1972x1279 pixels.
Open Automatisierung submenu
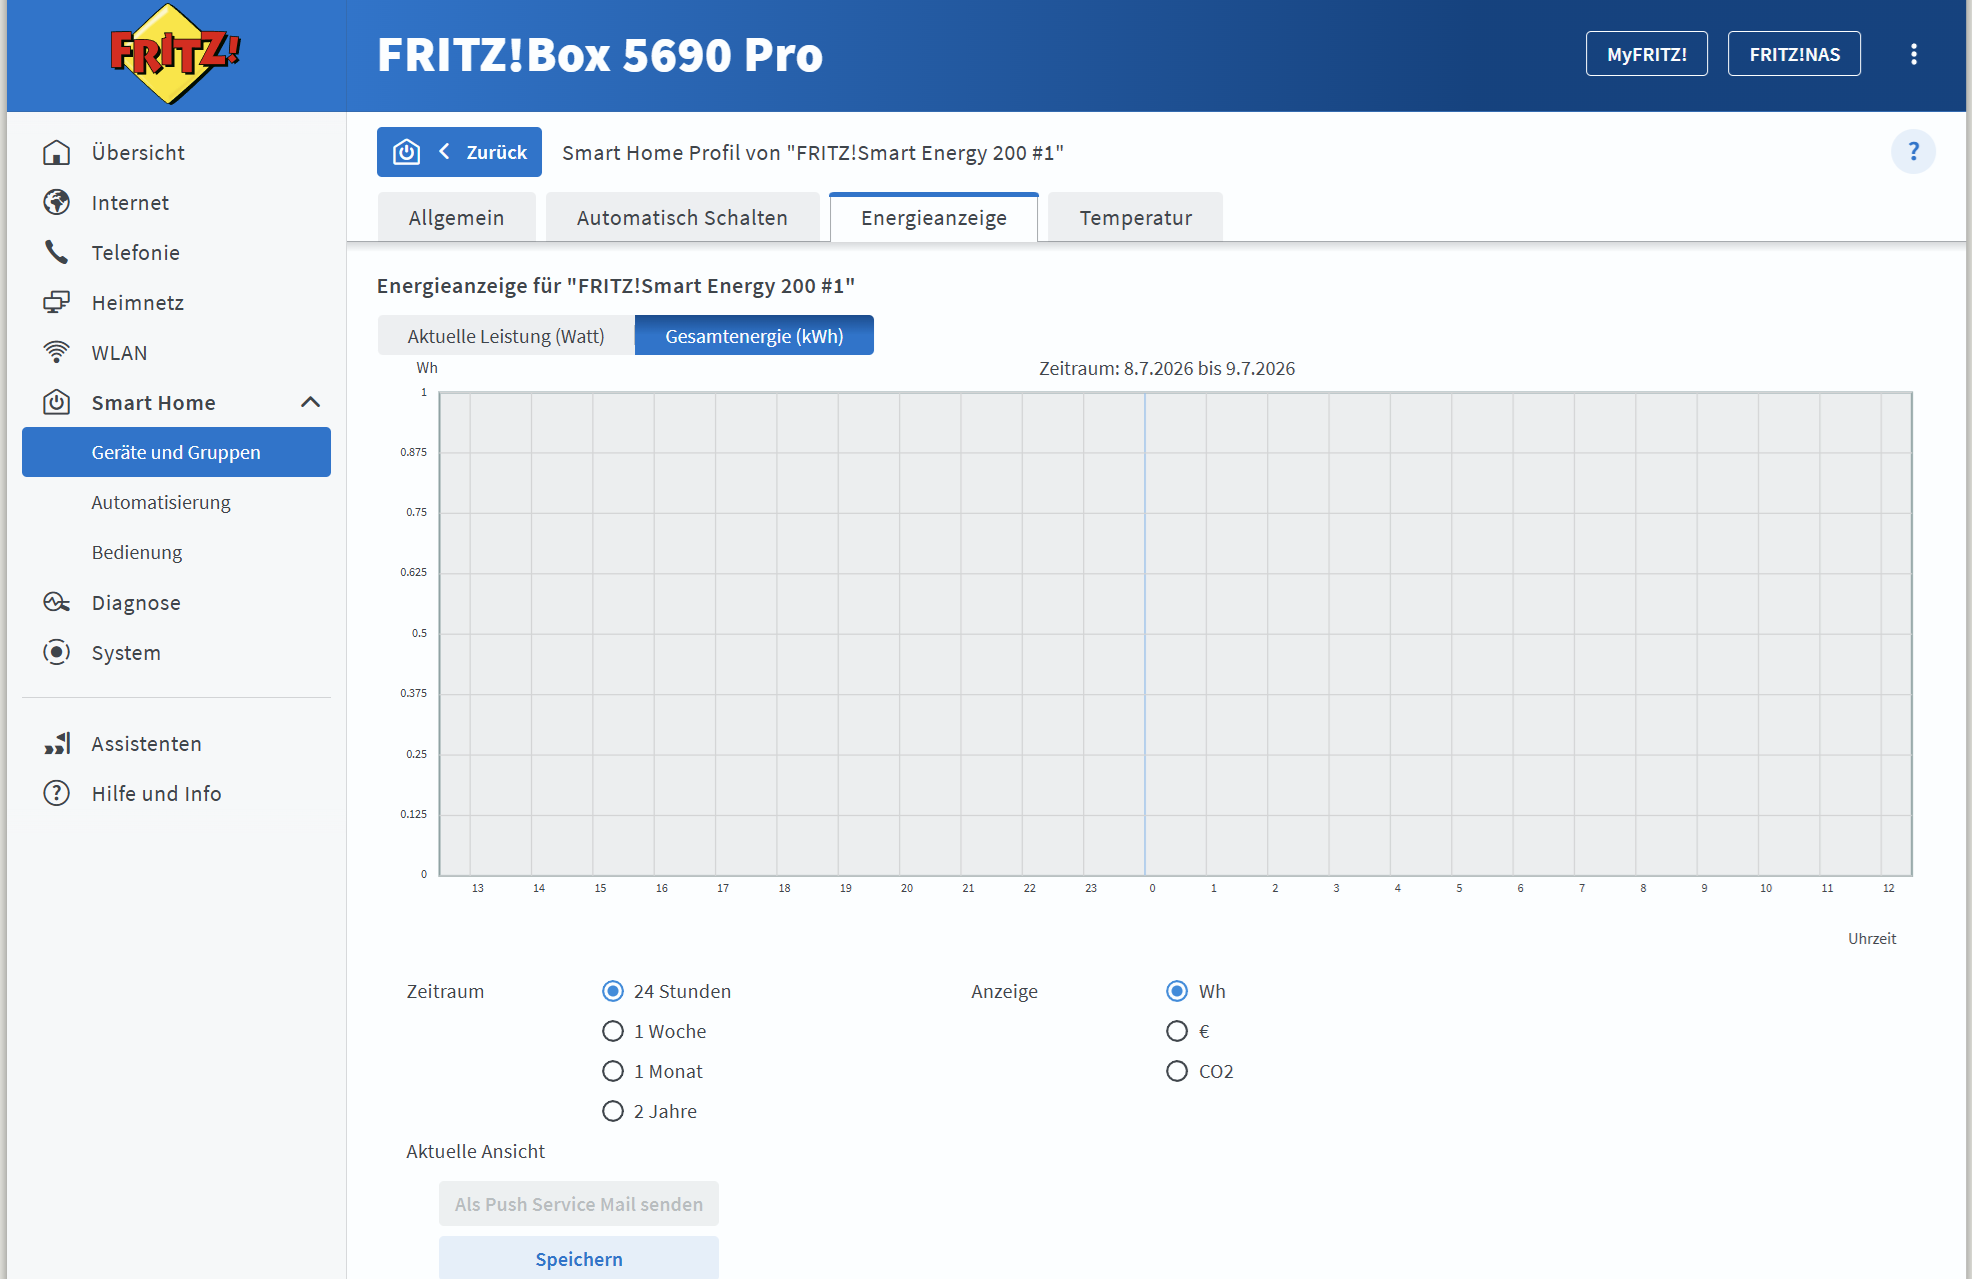coord(176,502)
